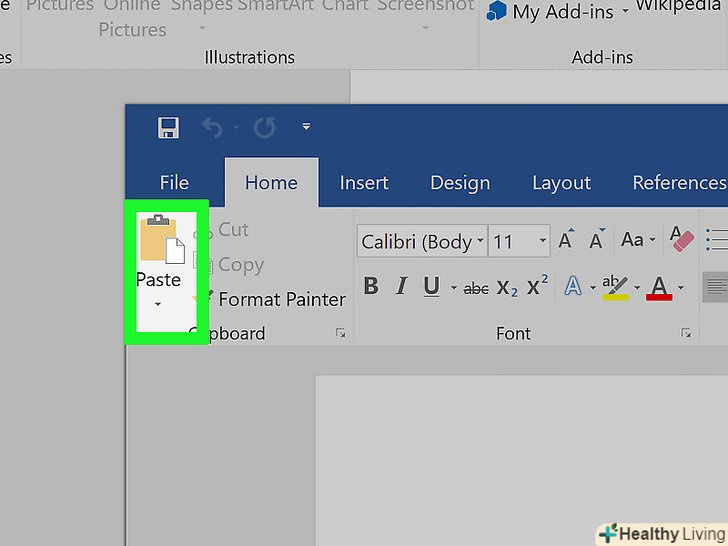The height and width of the screenshot is (546, 728).
Task: Apply Text Effects with the outlined A
Action: coord(573,287)
